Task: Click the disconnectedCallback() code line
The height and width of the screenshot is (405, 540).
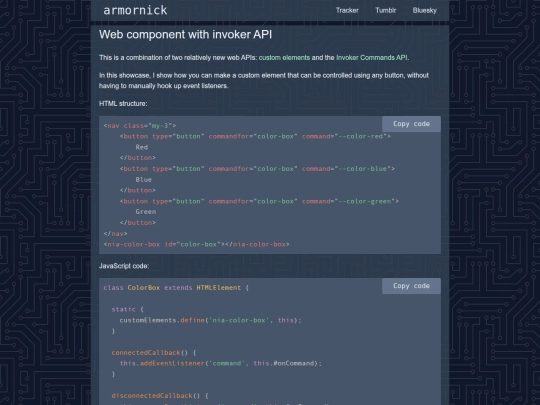Action: pyautogui.click(x=160, y=396)
